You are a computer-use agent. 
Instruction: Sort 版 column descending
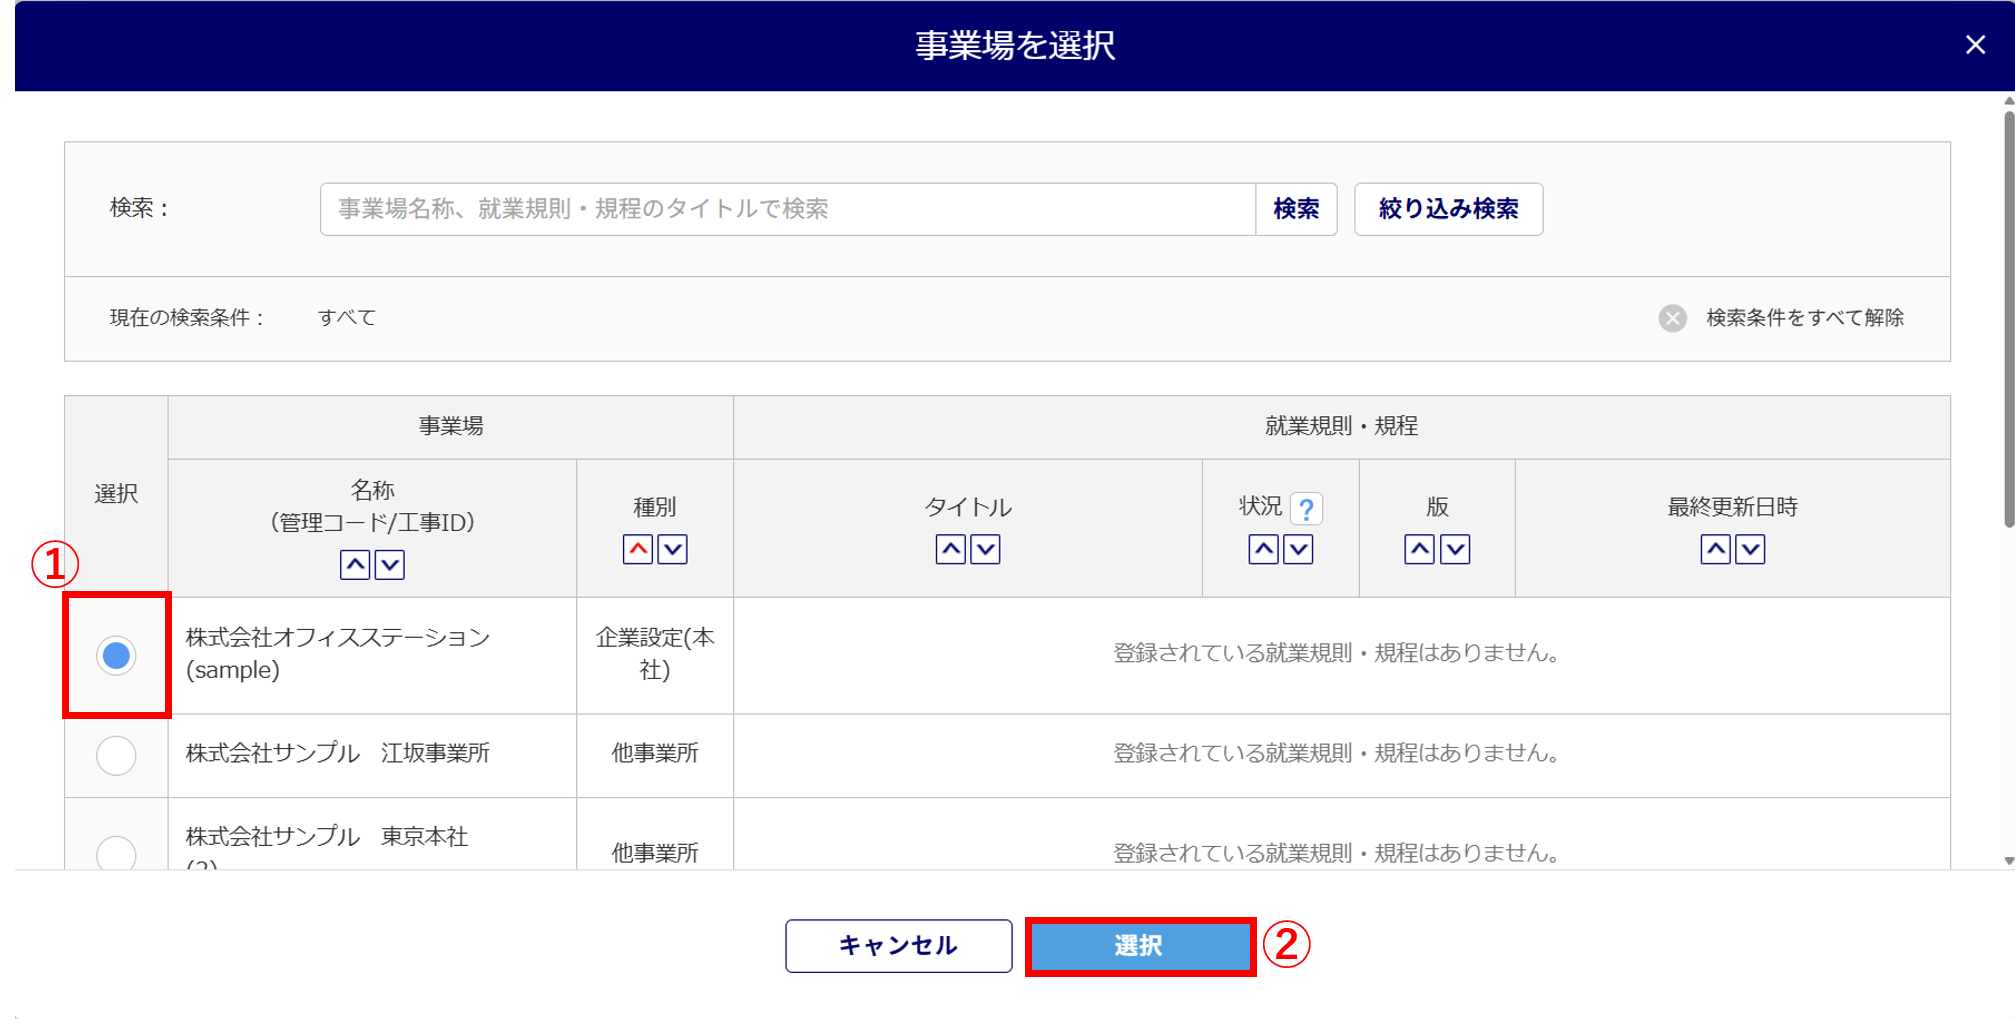pos(1455,549)
